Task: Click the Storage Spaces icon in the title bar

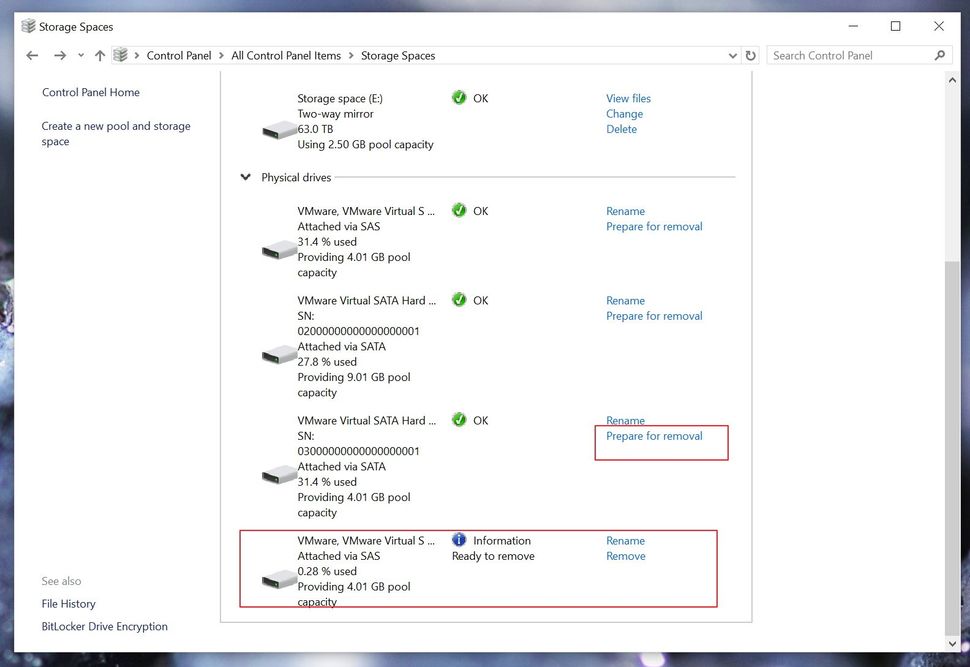Action: click(29, 26)
